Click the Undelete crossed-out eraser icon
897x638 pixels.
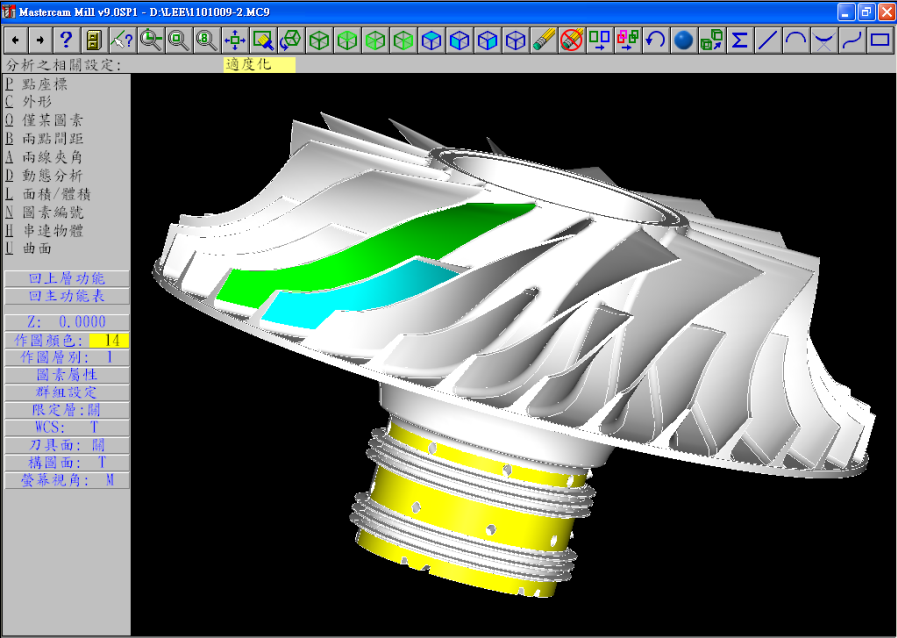click(571, 40)
